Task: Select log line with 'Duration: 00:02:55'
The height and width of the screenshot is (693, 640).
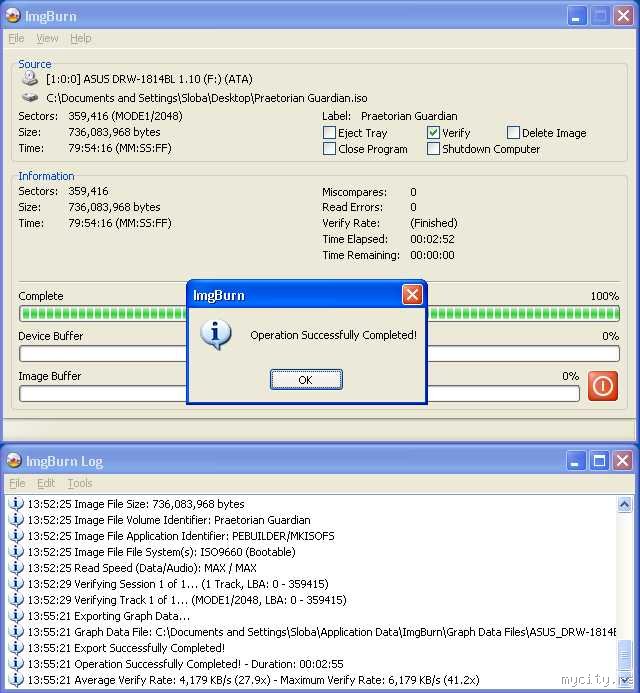Action: coord(186,663)
